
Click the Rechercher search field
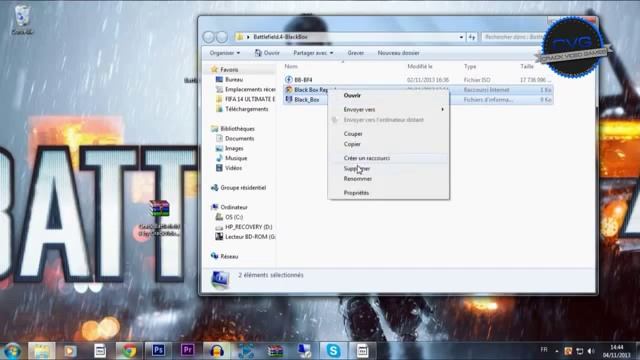(513, 37)
